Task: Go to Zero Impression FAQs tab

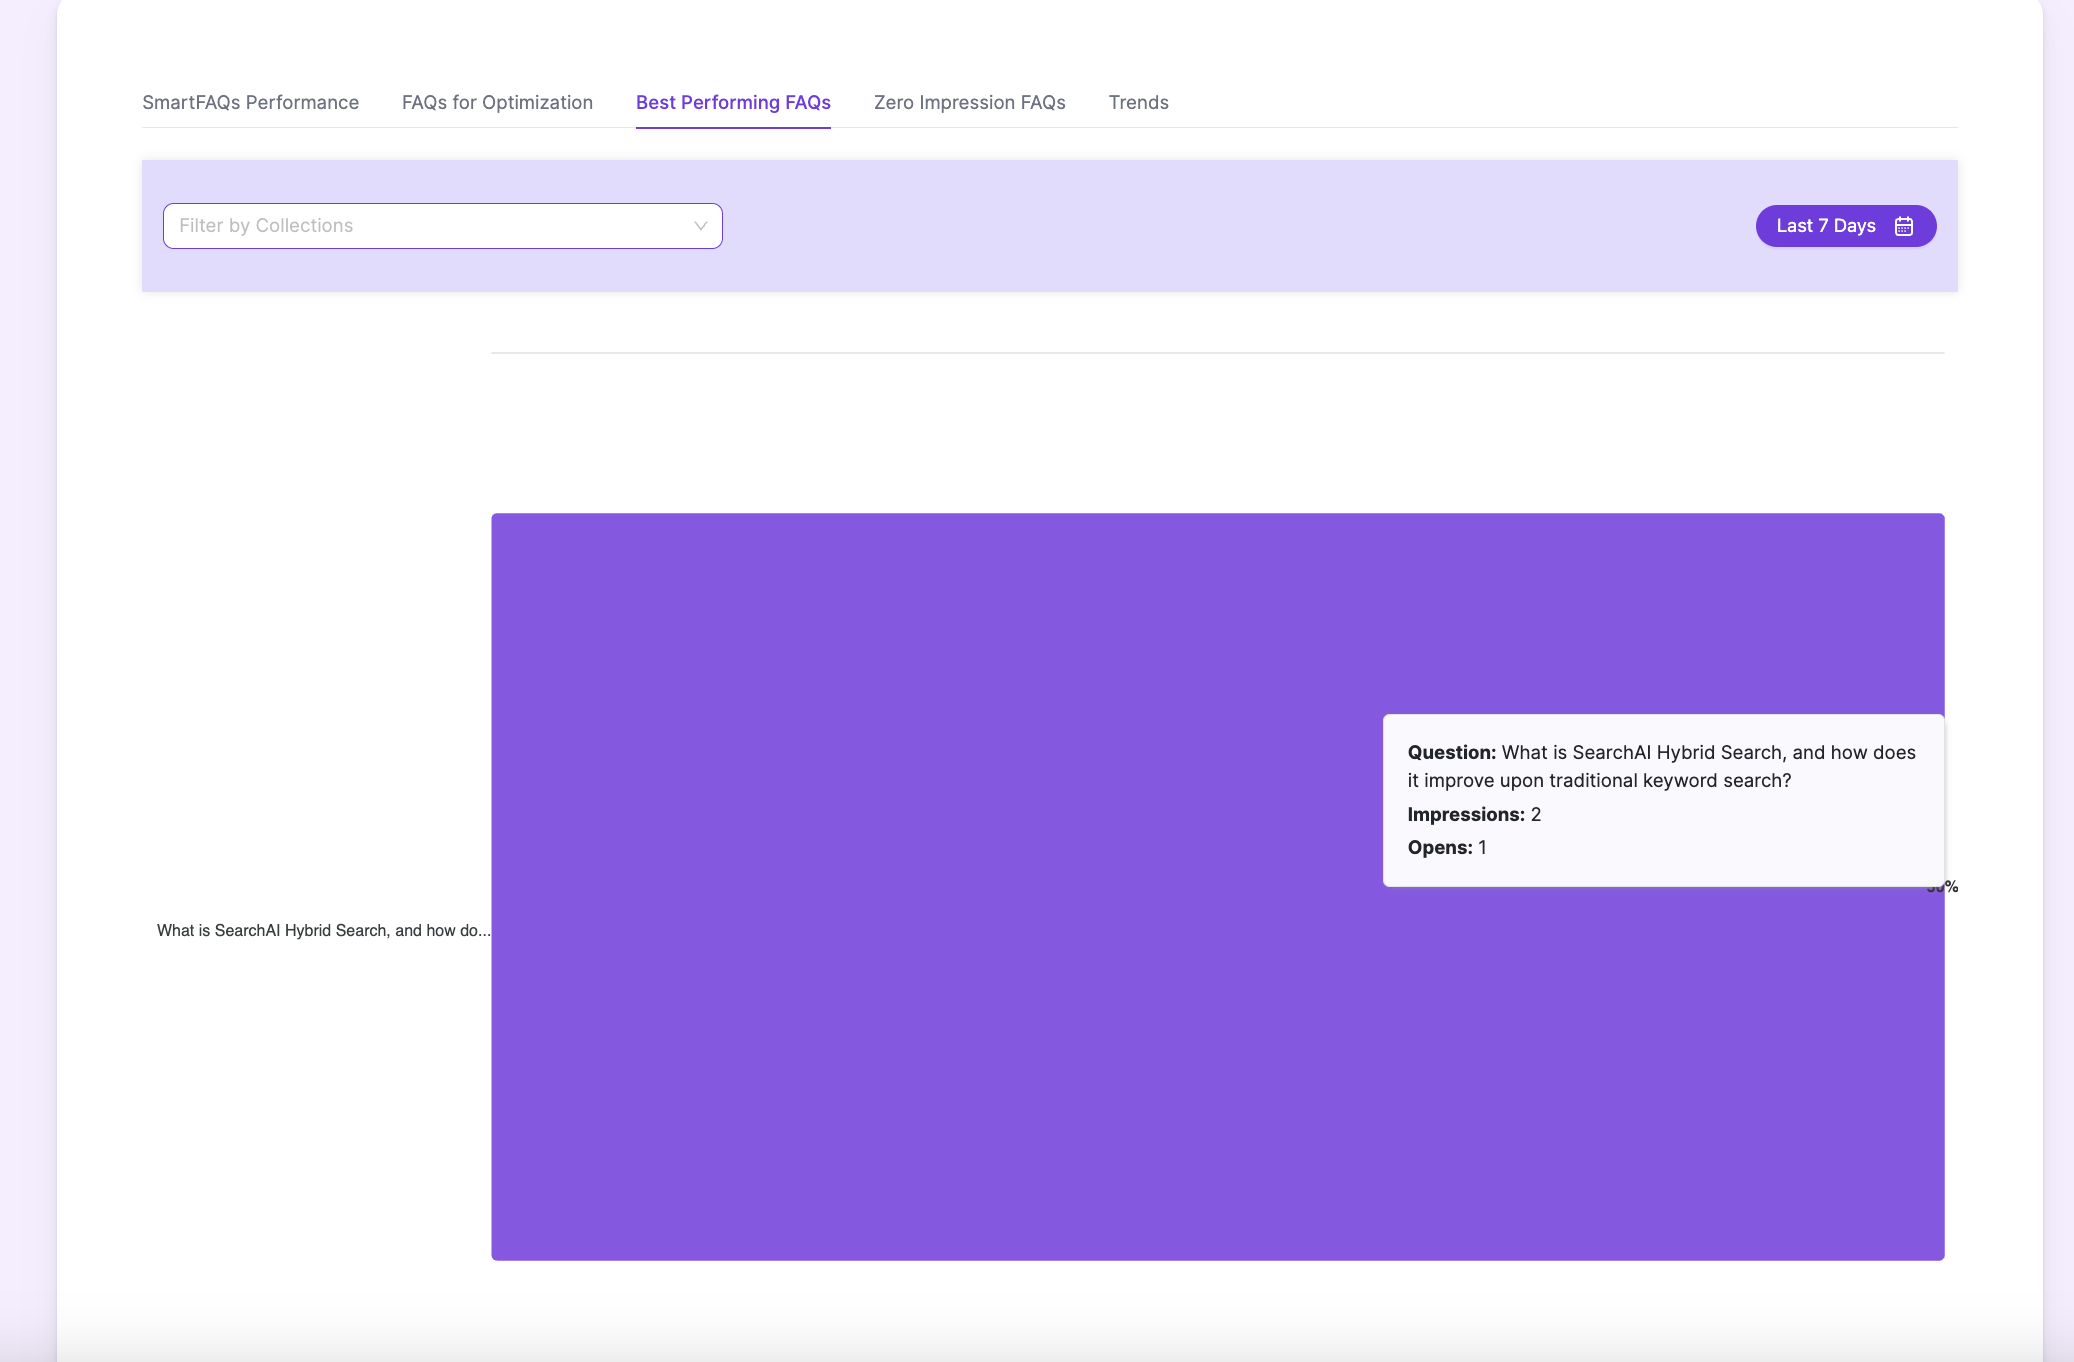Action: pos(969,102)
